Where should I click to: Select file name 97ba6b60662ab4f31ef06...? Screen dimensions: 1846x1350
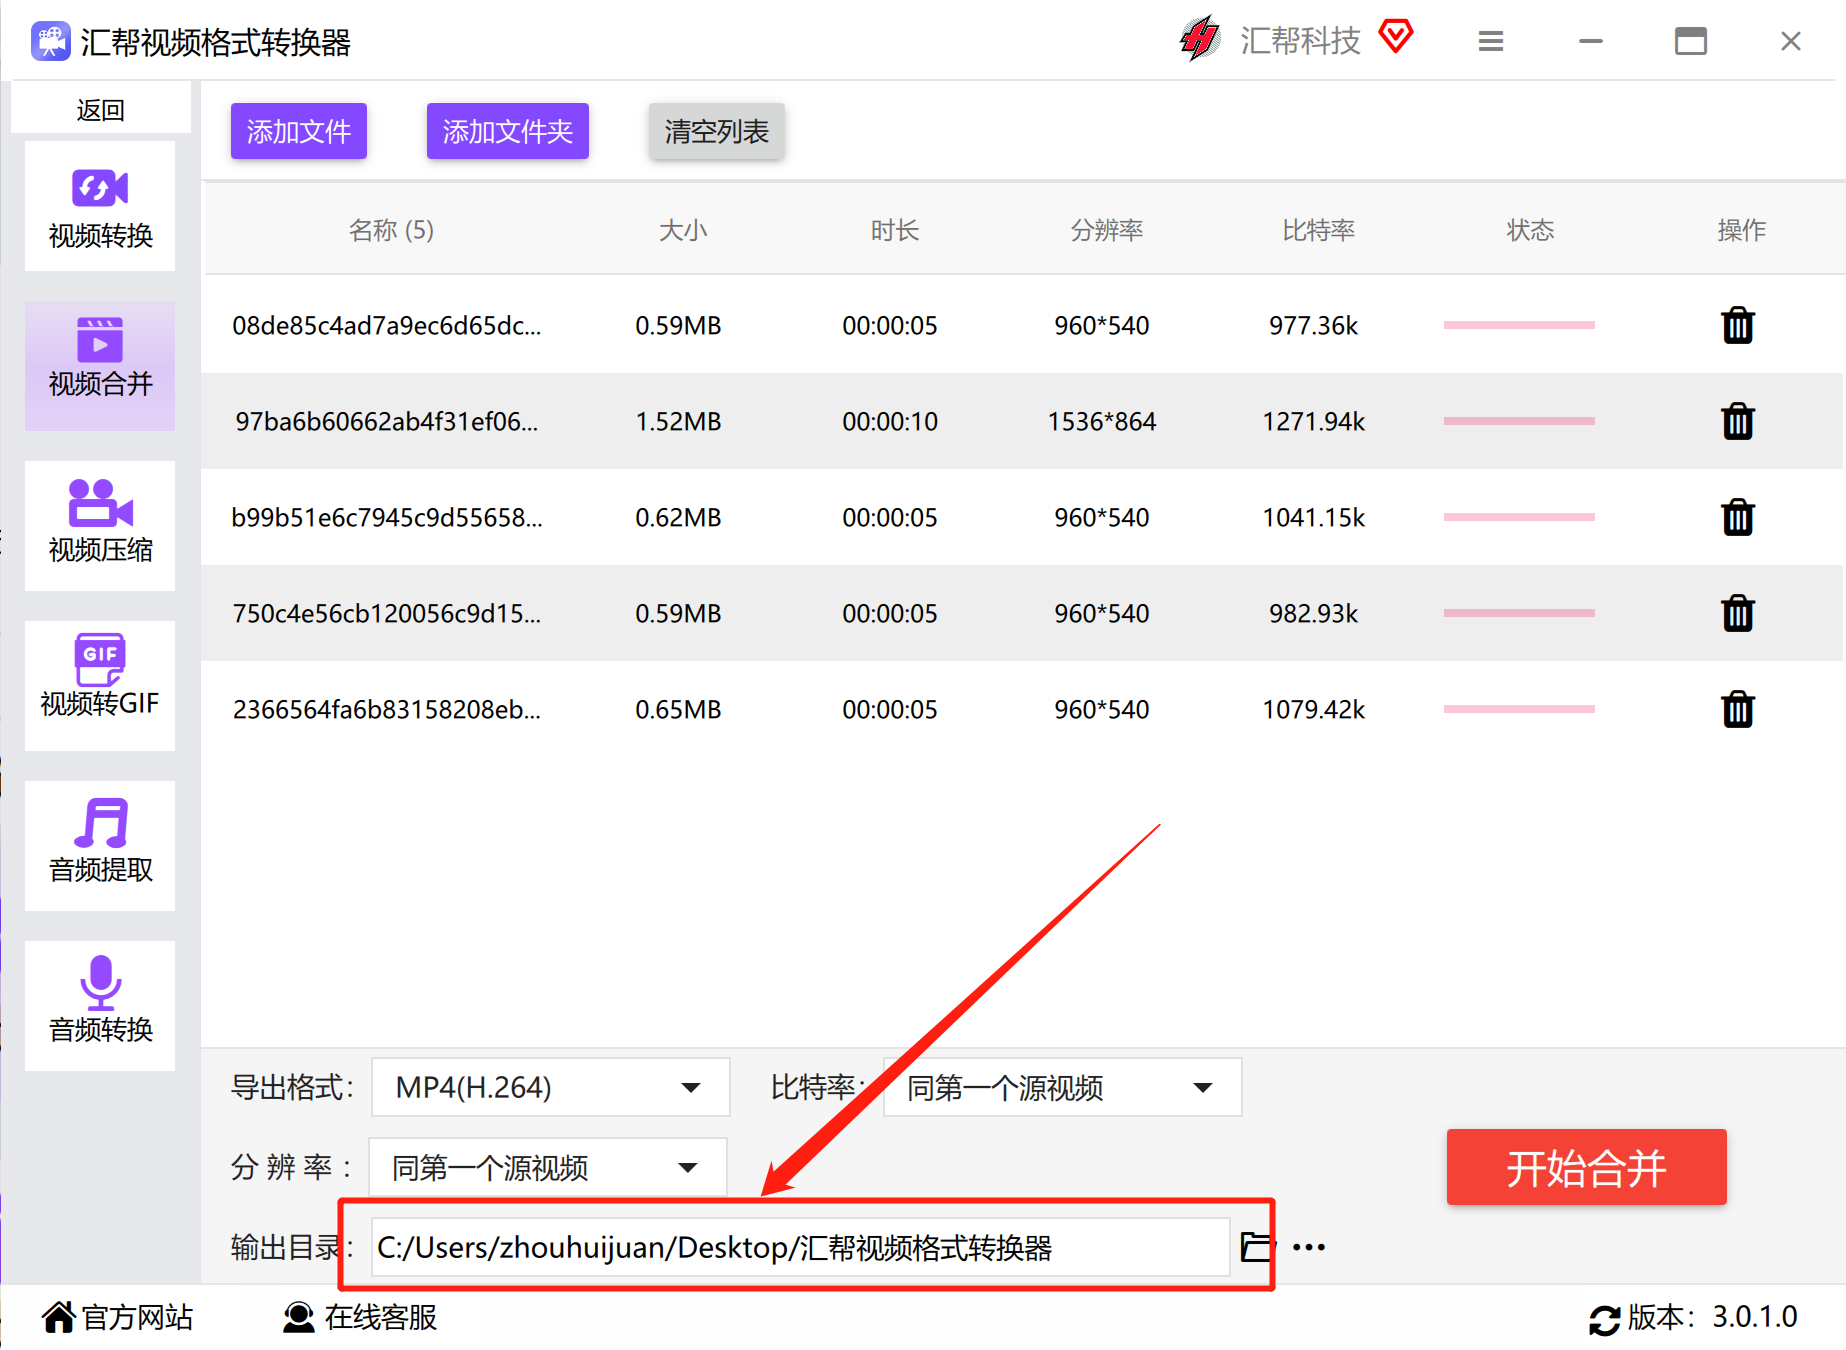tap(387, 421)
